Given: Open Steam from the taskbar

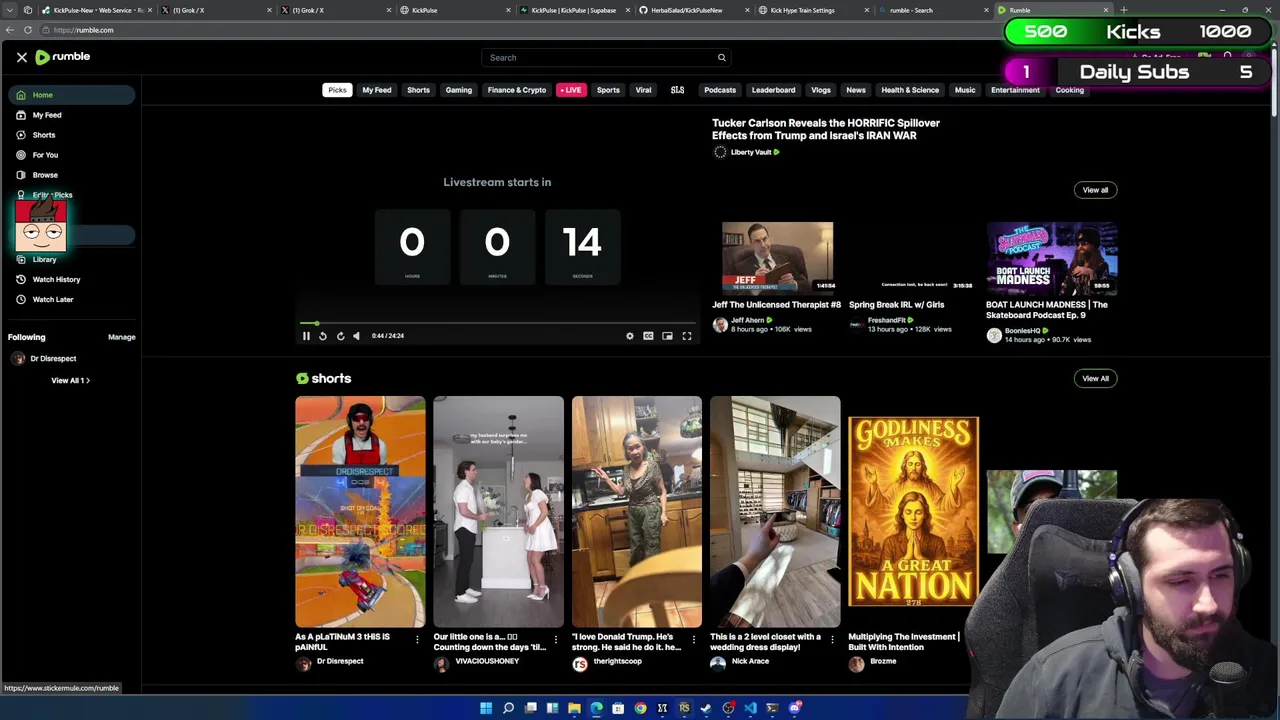Looking at the screenshot, I should tap(706, 708).
